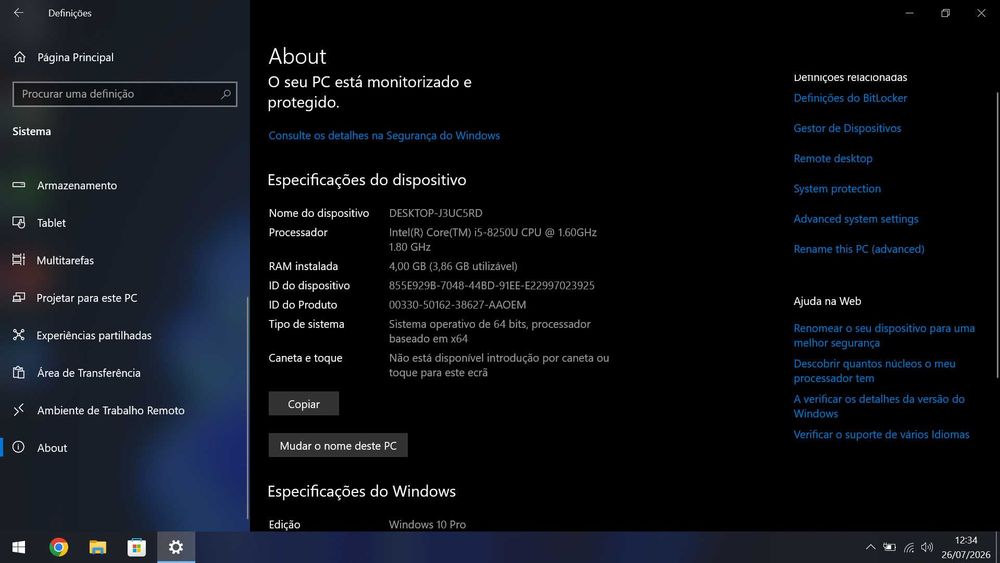
Task: Open System protection link
Action: point(837,188)
